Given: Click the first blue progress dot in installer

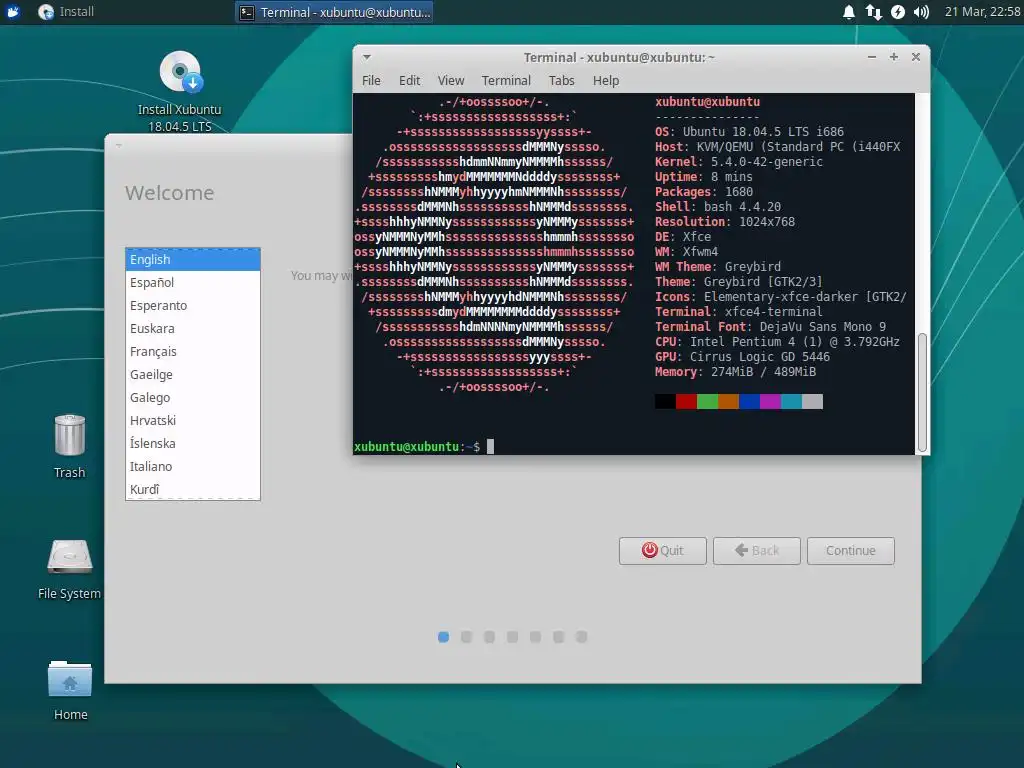Looking at the screenshot, I should [x=443, y=637].
